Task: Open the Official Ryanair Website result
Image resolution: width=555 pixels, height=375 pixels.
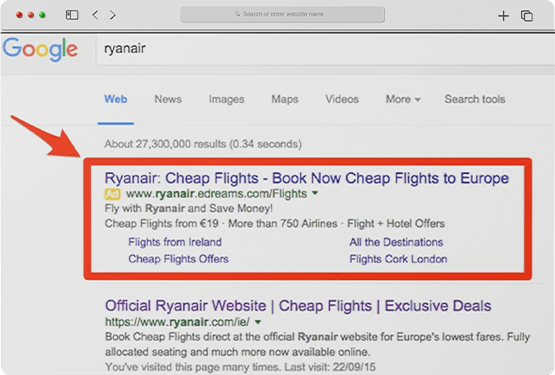Action: pyautogui.click(x=298, y=306)
